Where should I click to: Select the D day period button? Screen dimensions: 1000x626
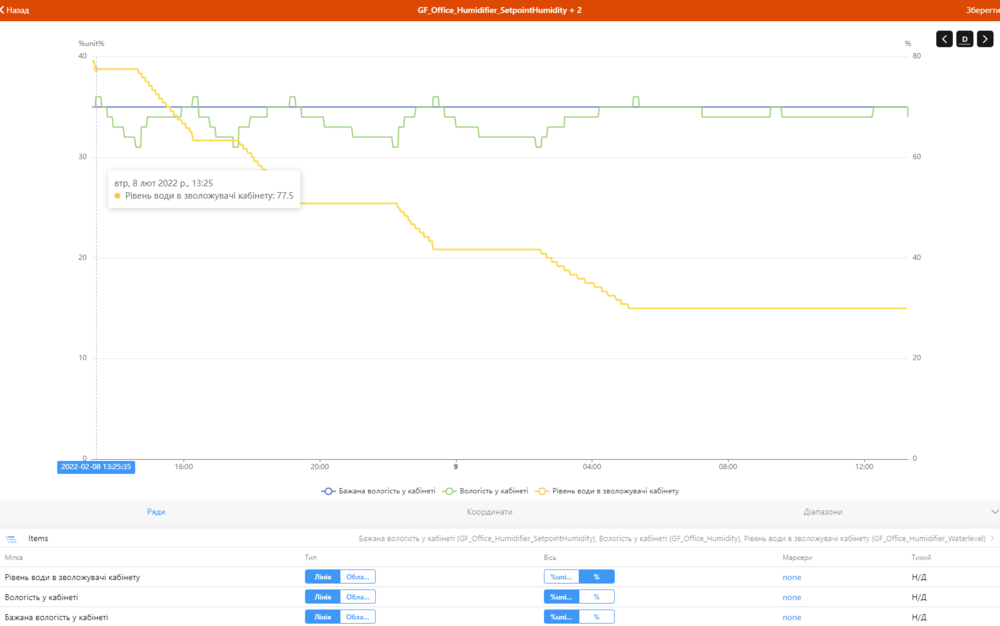coord(964,39)
